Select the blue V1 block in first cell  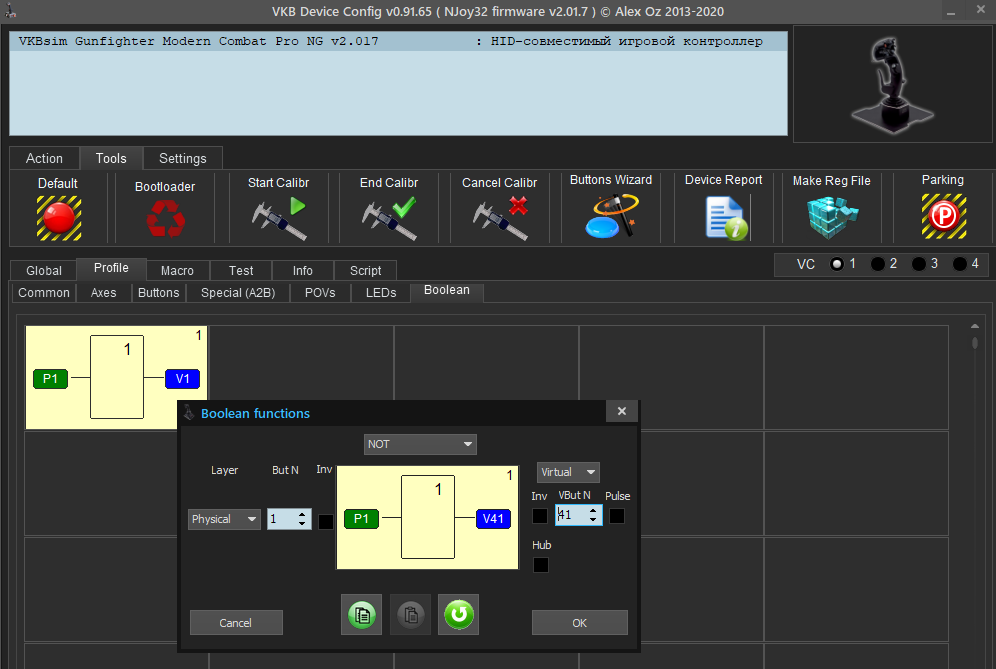pos(182,379)
